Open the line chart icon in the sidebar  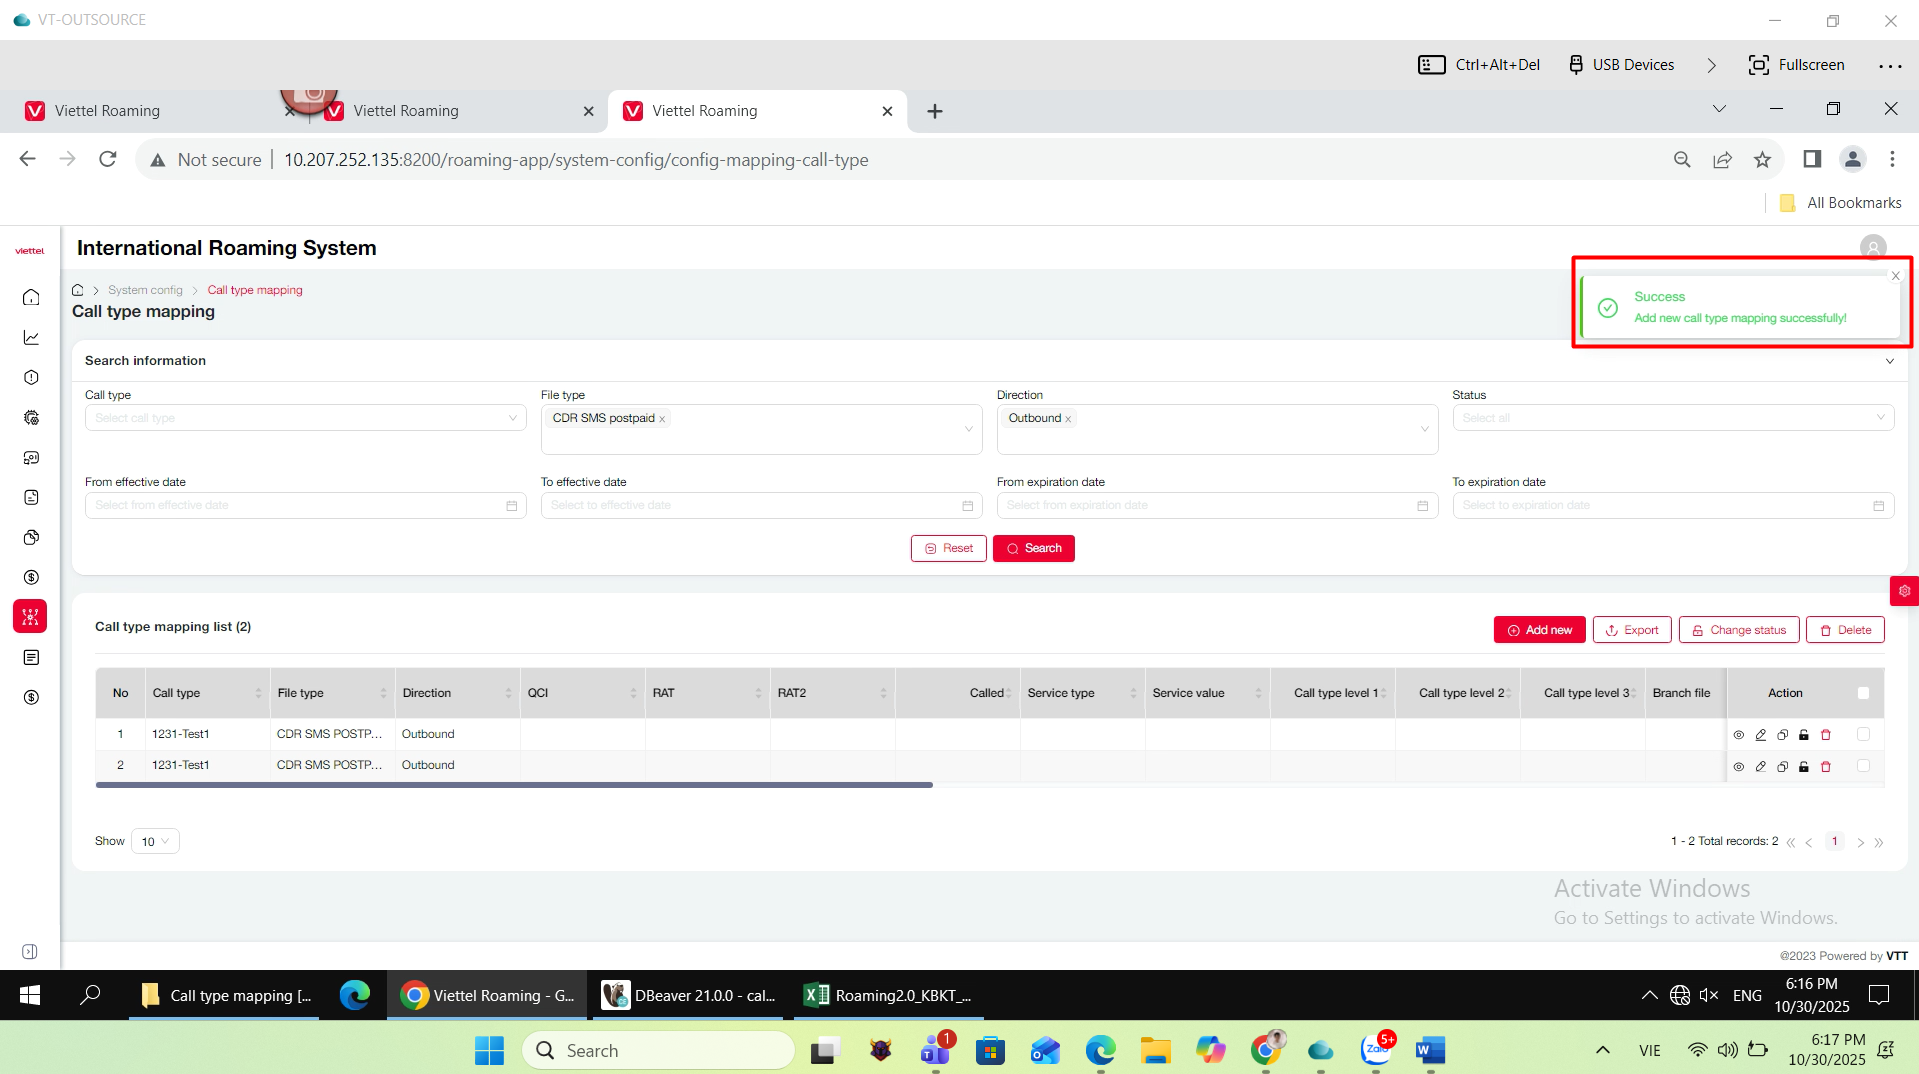[31, 338]
